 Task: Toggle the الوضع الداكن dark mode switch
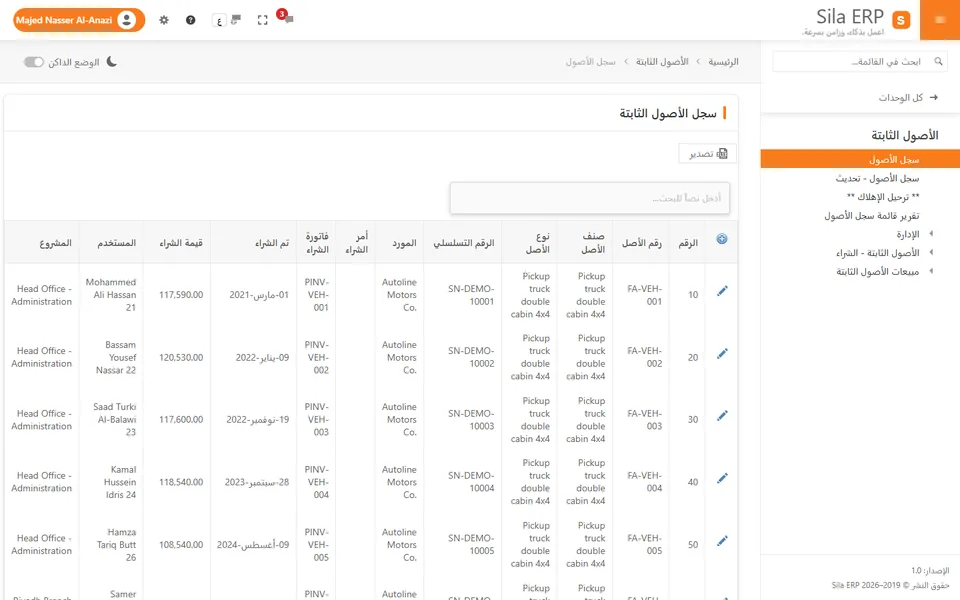point(34,62)
